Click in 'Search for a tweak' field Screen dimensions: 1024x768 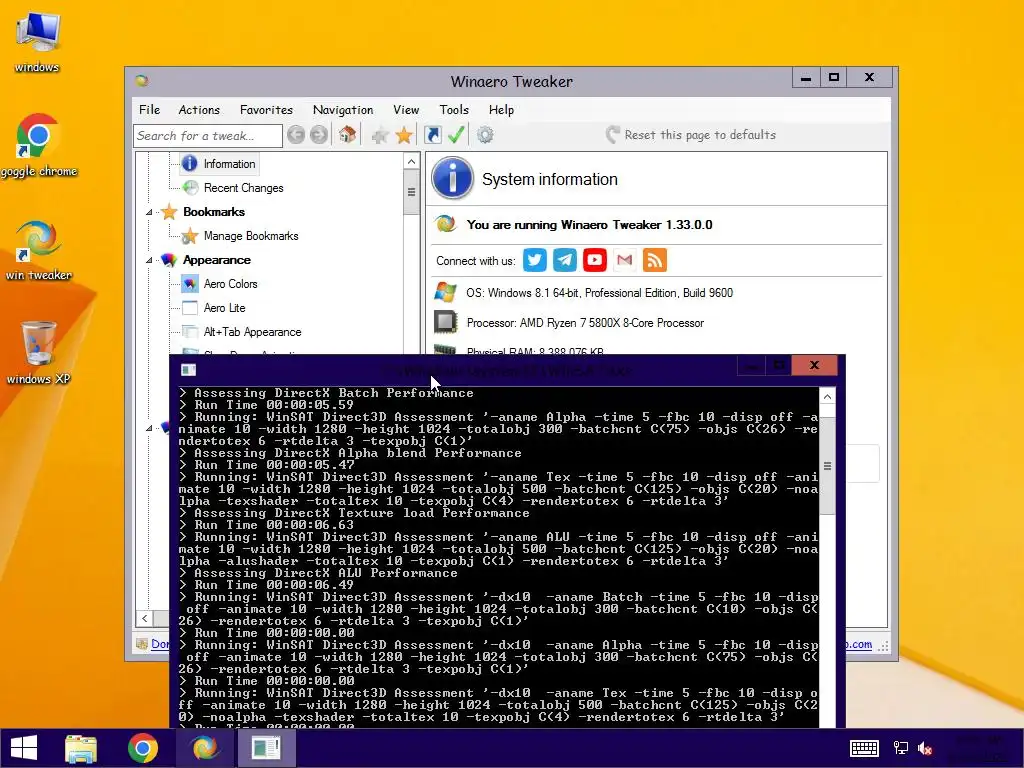[x=208, y=136]
